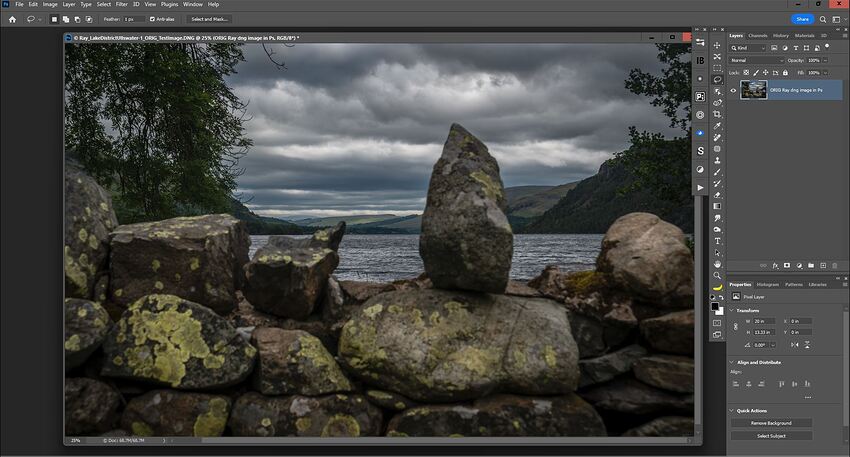Open the IB plugin panel icon

(x=700, y=61)
